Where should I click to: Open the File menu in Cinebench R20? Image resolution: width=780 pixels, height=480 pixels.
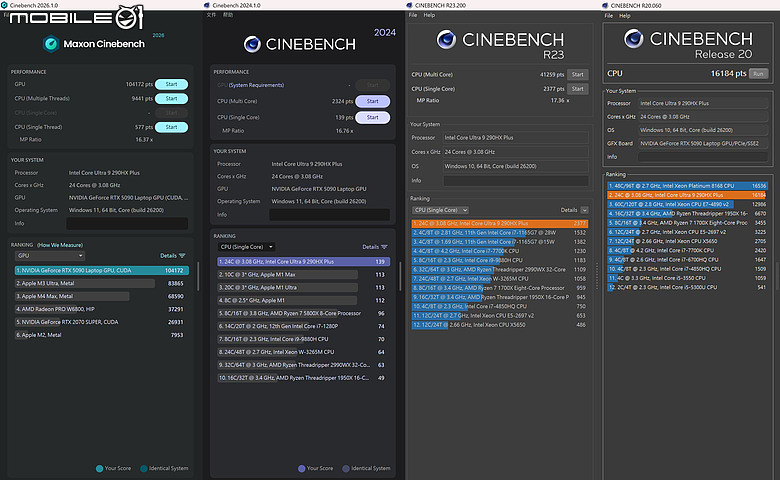(x=608, y=15)
